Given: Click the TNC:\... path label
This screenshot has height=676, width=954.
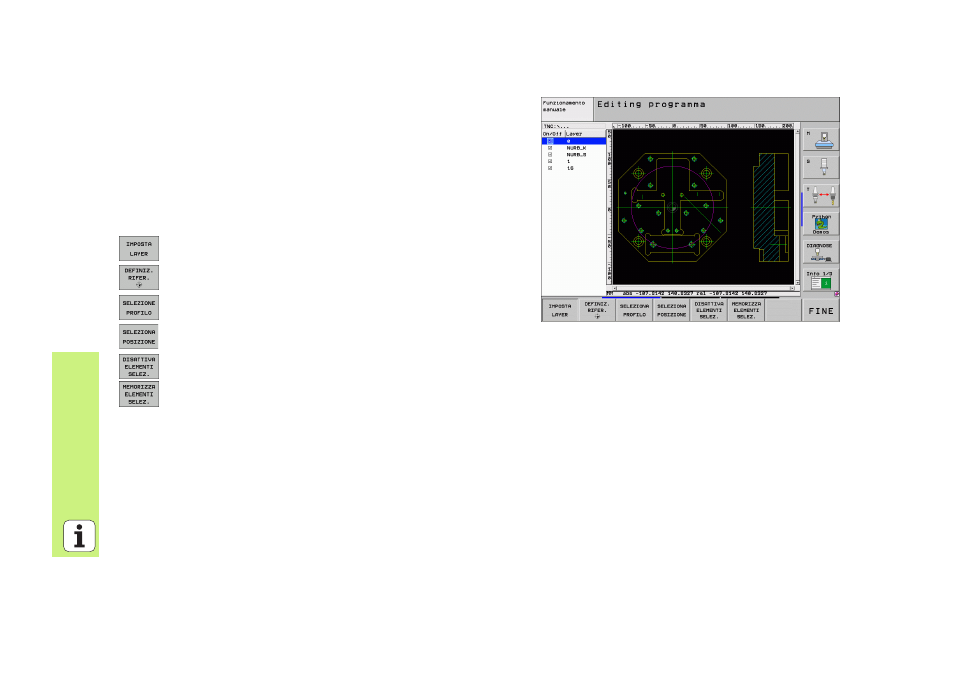Looking at the screenshot, I should 555,127.
